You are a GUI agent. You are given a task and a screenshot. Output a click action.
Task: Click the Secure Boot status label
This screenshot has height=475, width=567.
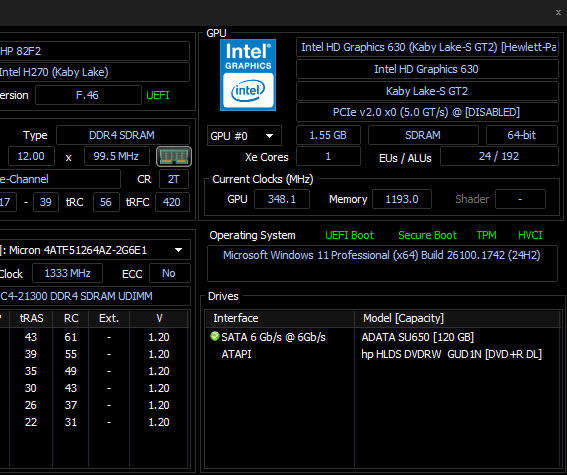pyautogui.click(x=427, y=235)
